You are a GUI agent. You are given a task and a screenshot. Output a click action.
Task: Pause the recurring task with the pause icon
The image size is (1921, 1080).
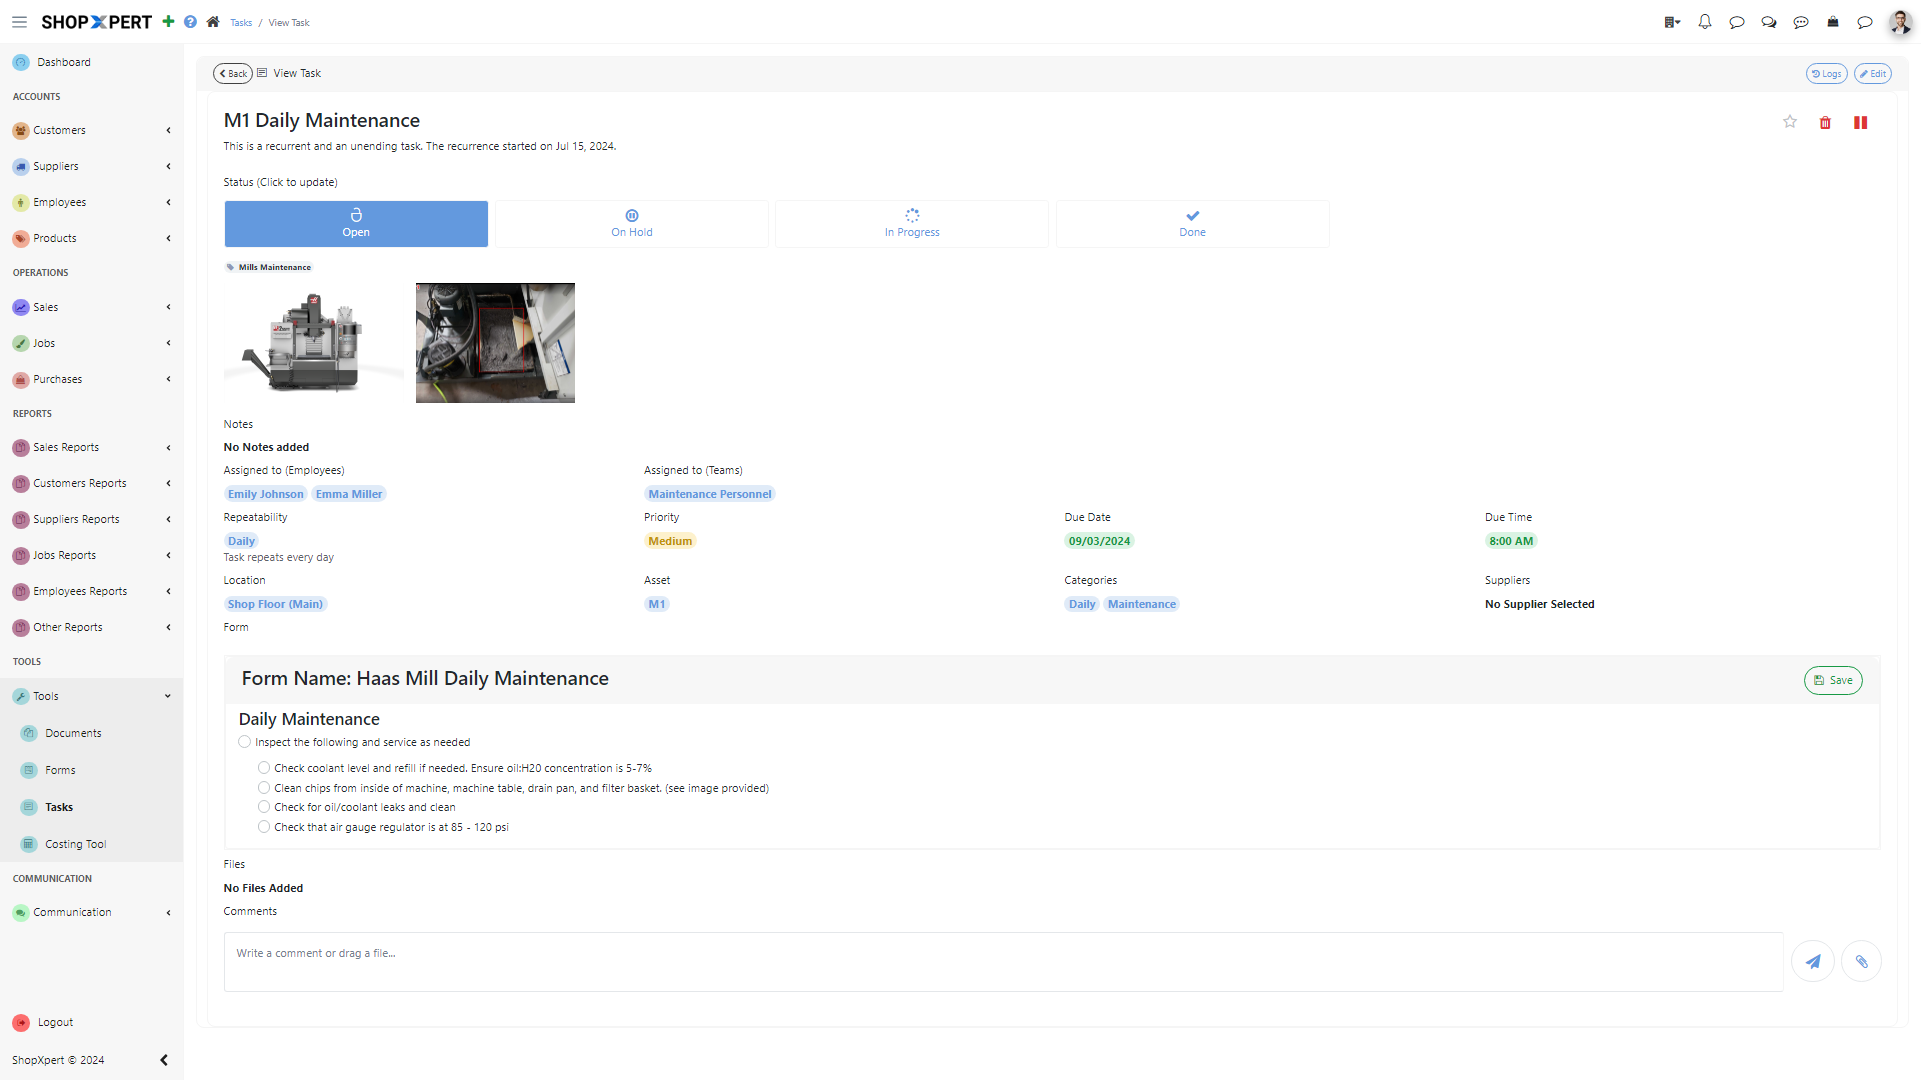[x=1861, y=122]
